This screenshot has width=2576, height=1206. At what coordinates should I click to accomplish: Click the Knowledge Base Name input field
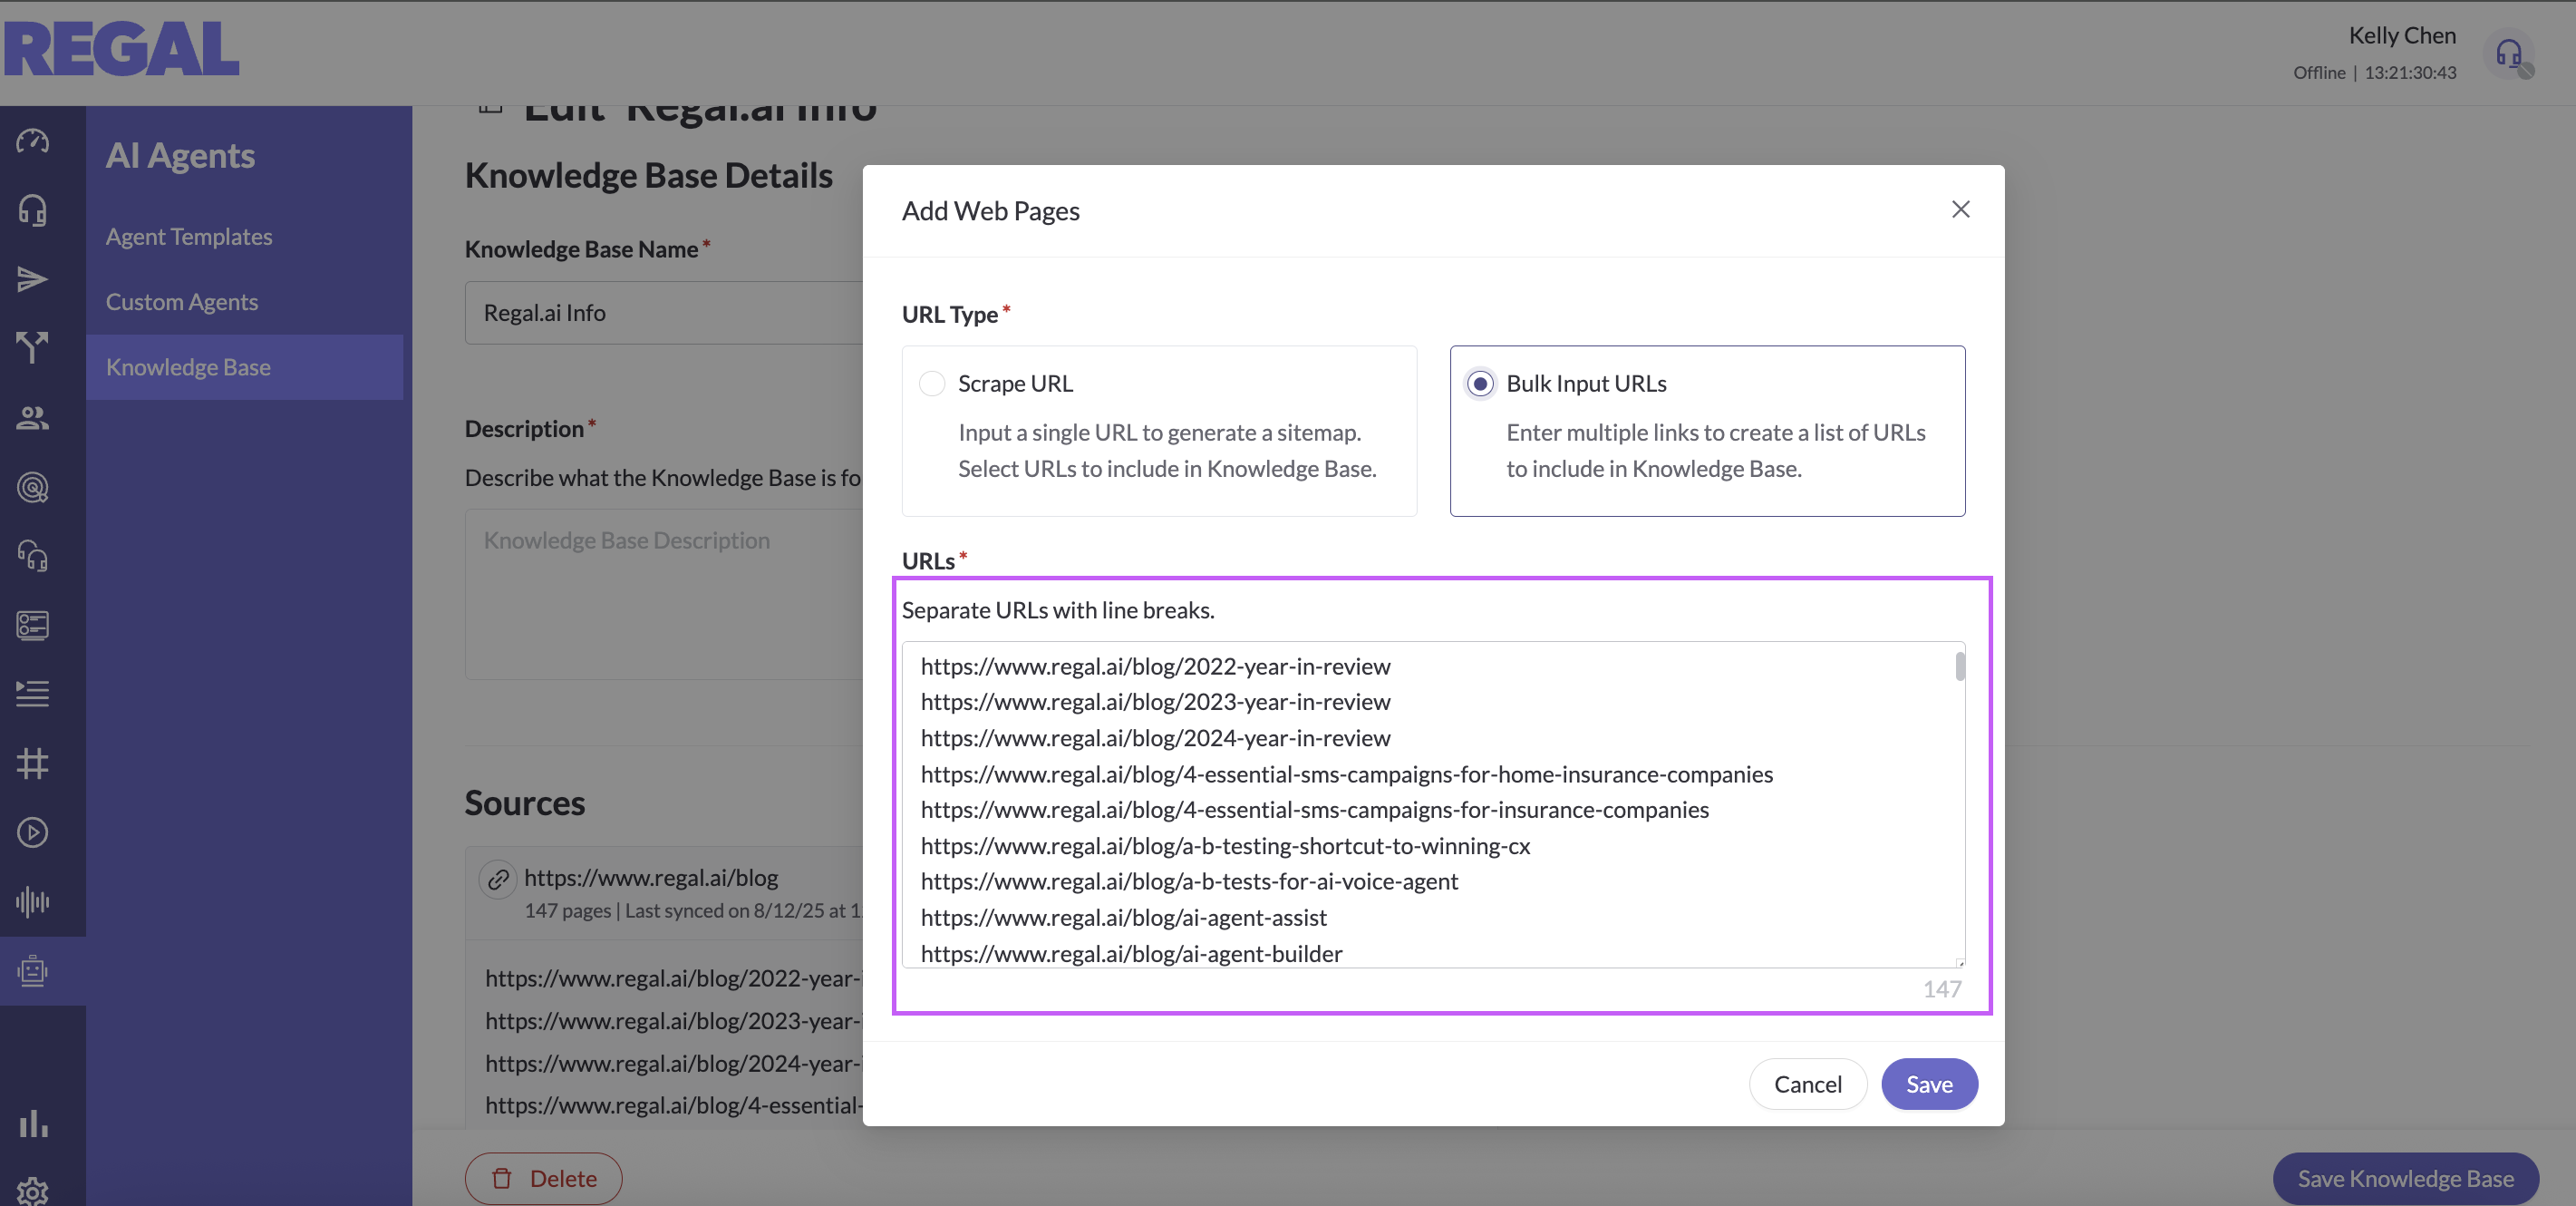pos(664,313)
